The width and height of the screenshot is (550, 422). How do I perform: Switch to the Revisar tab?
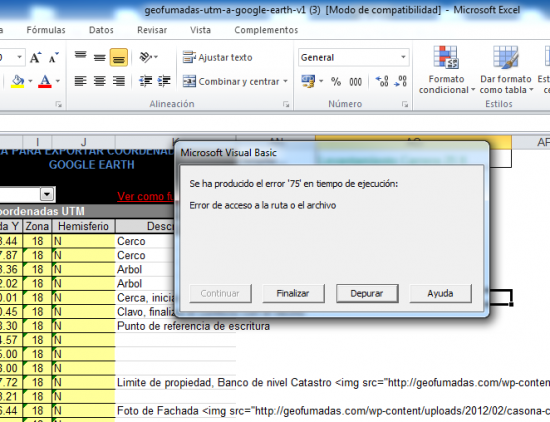click(x=152, y=30)
